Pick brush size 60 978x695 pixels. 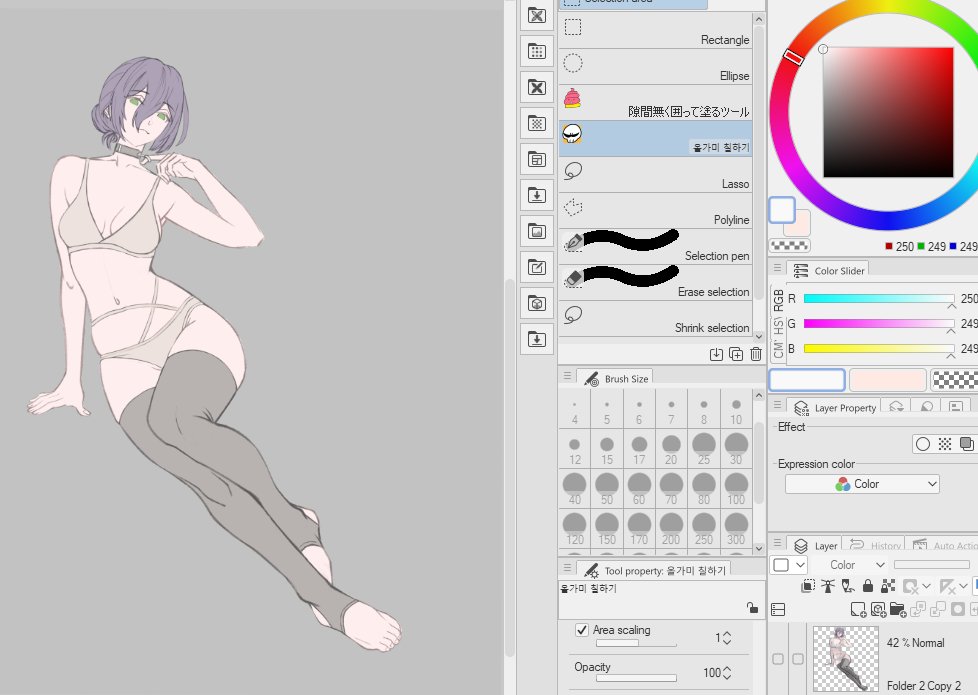click(x=639, y=488)
